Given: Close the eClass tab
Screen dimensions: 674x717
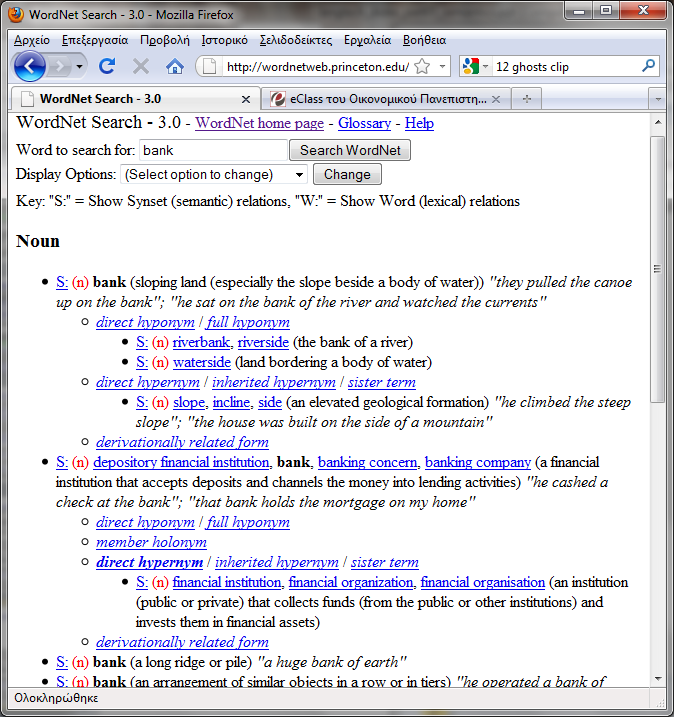Looking at the screenshot, I should [496, 99].
